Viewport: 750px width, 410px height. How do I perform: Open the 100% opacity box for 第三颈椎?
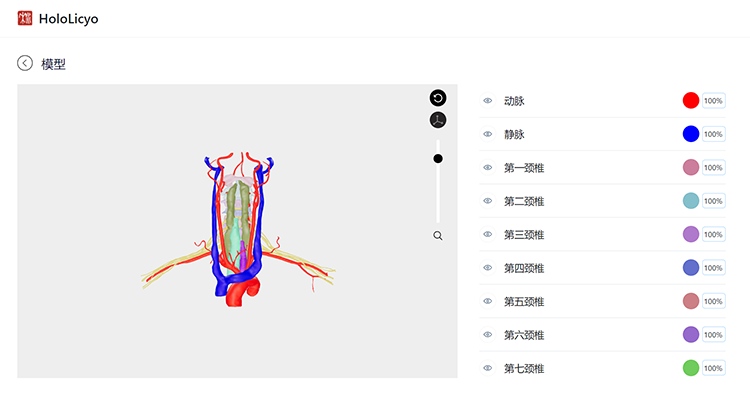[x=713, y=234]
